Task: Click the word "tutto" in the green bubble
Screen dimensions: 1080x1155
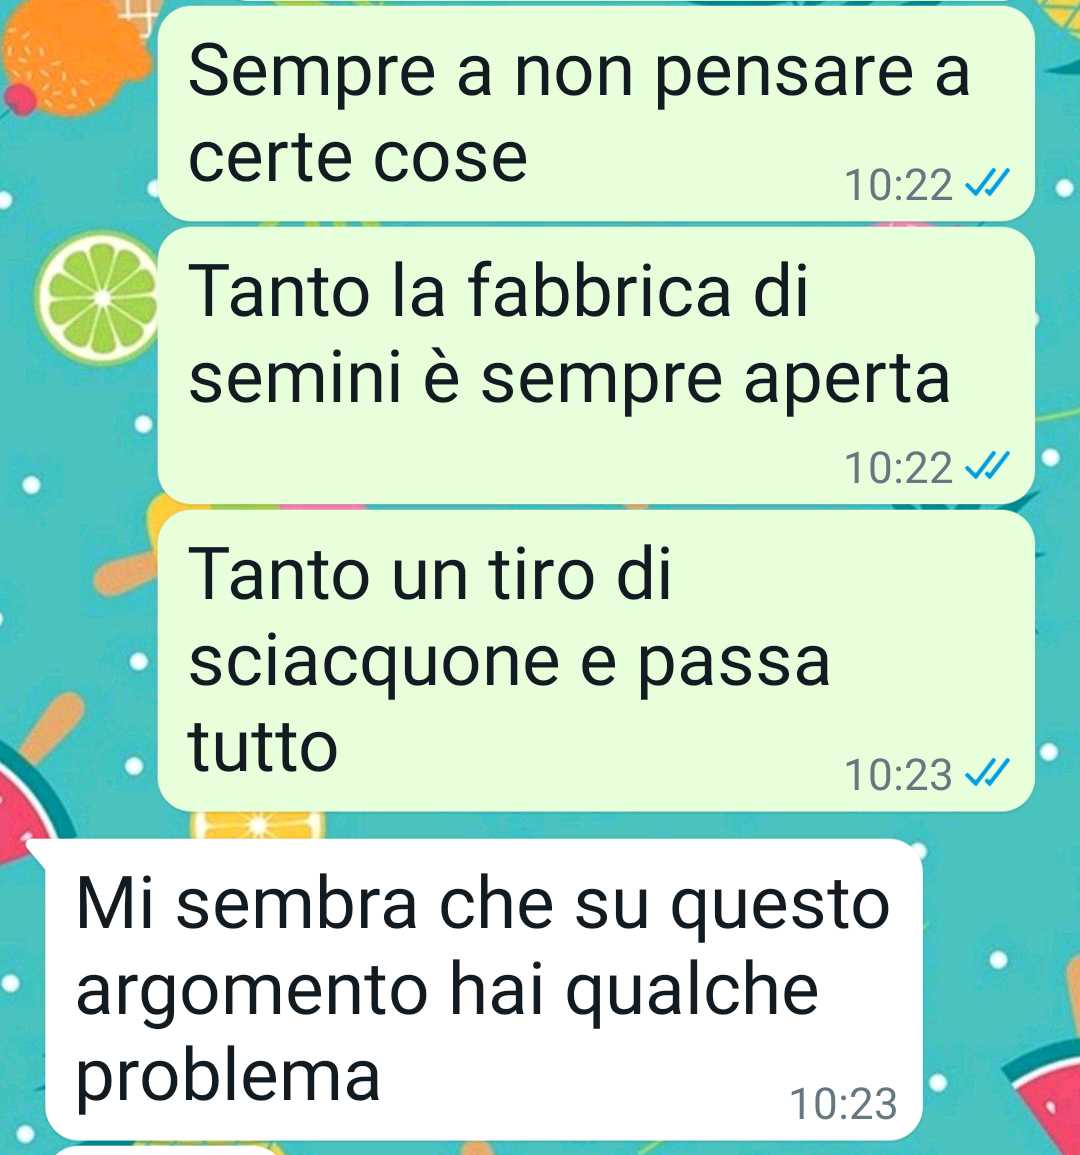Action: pos(262,746)
